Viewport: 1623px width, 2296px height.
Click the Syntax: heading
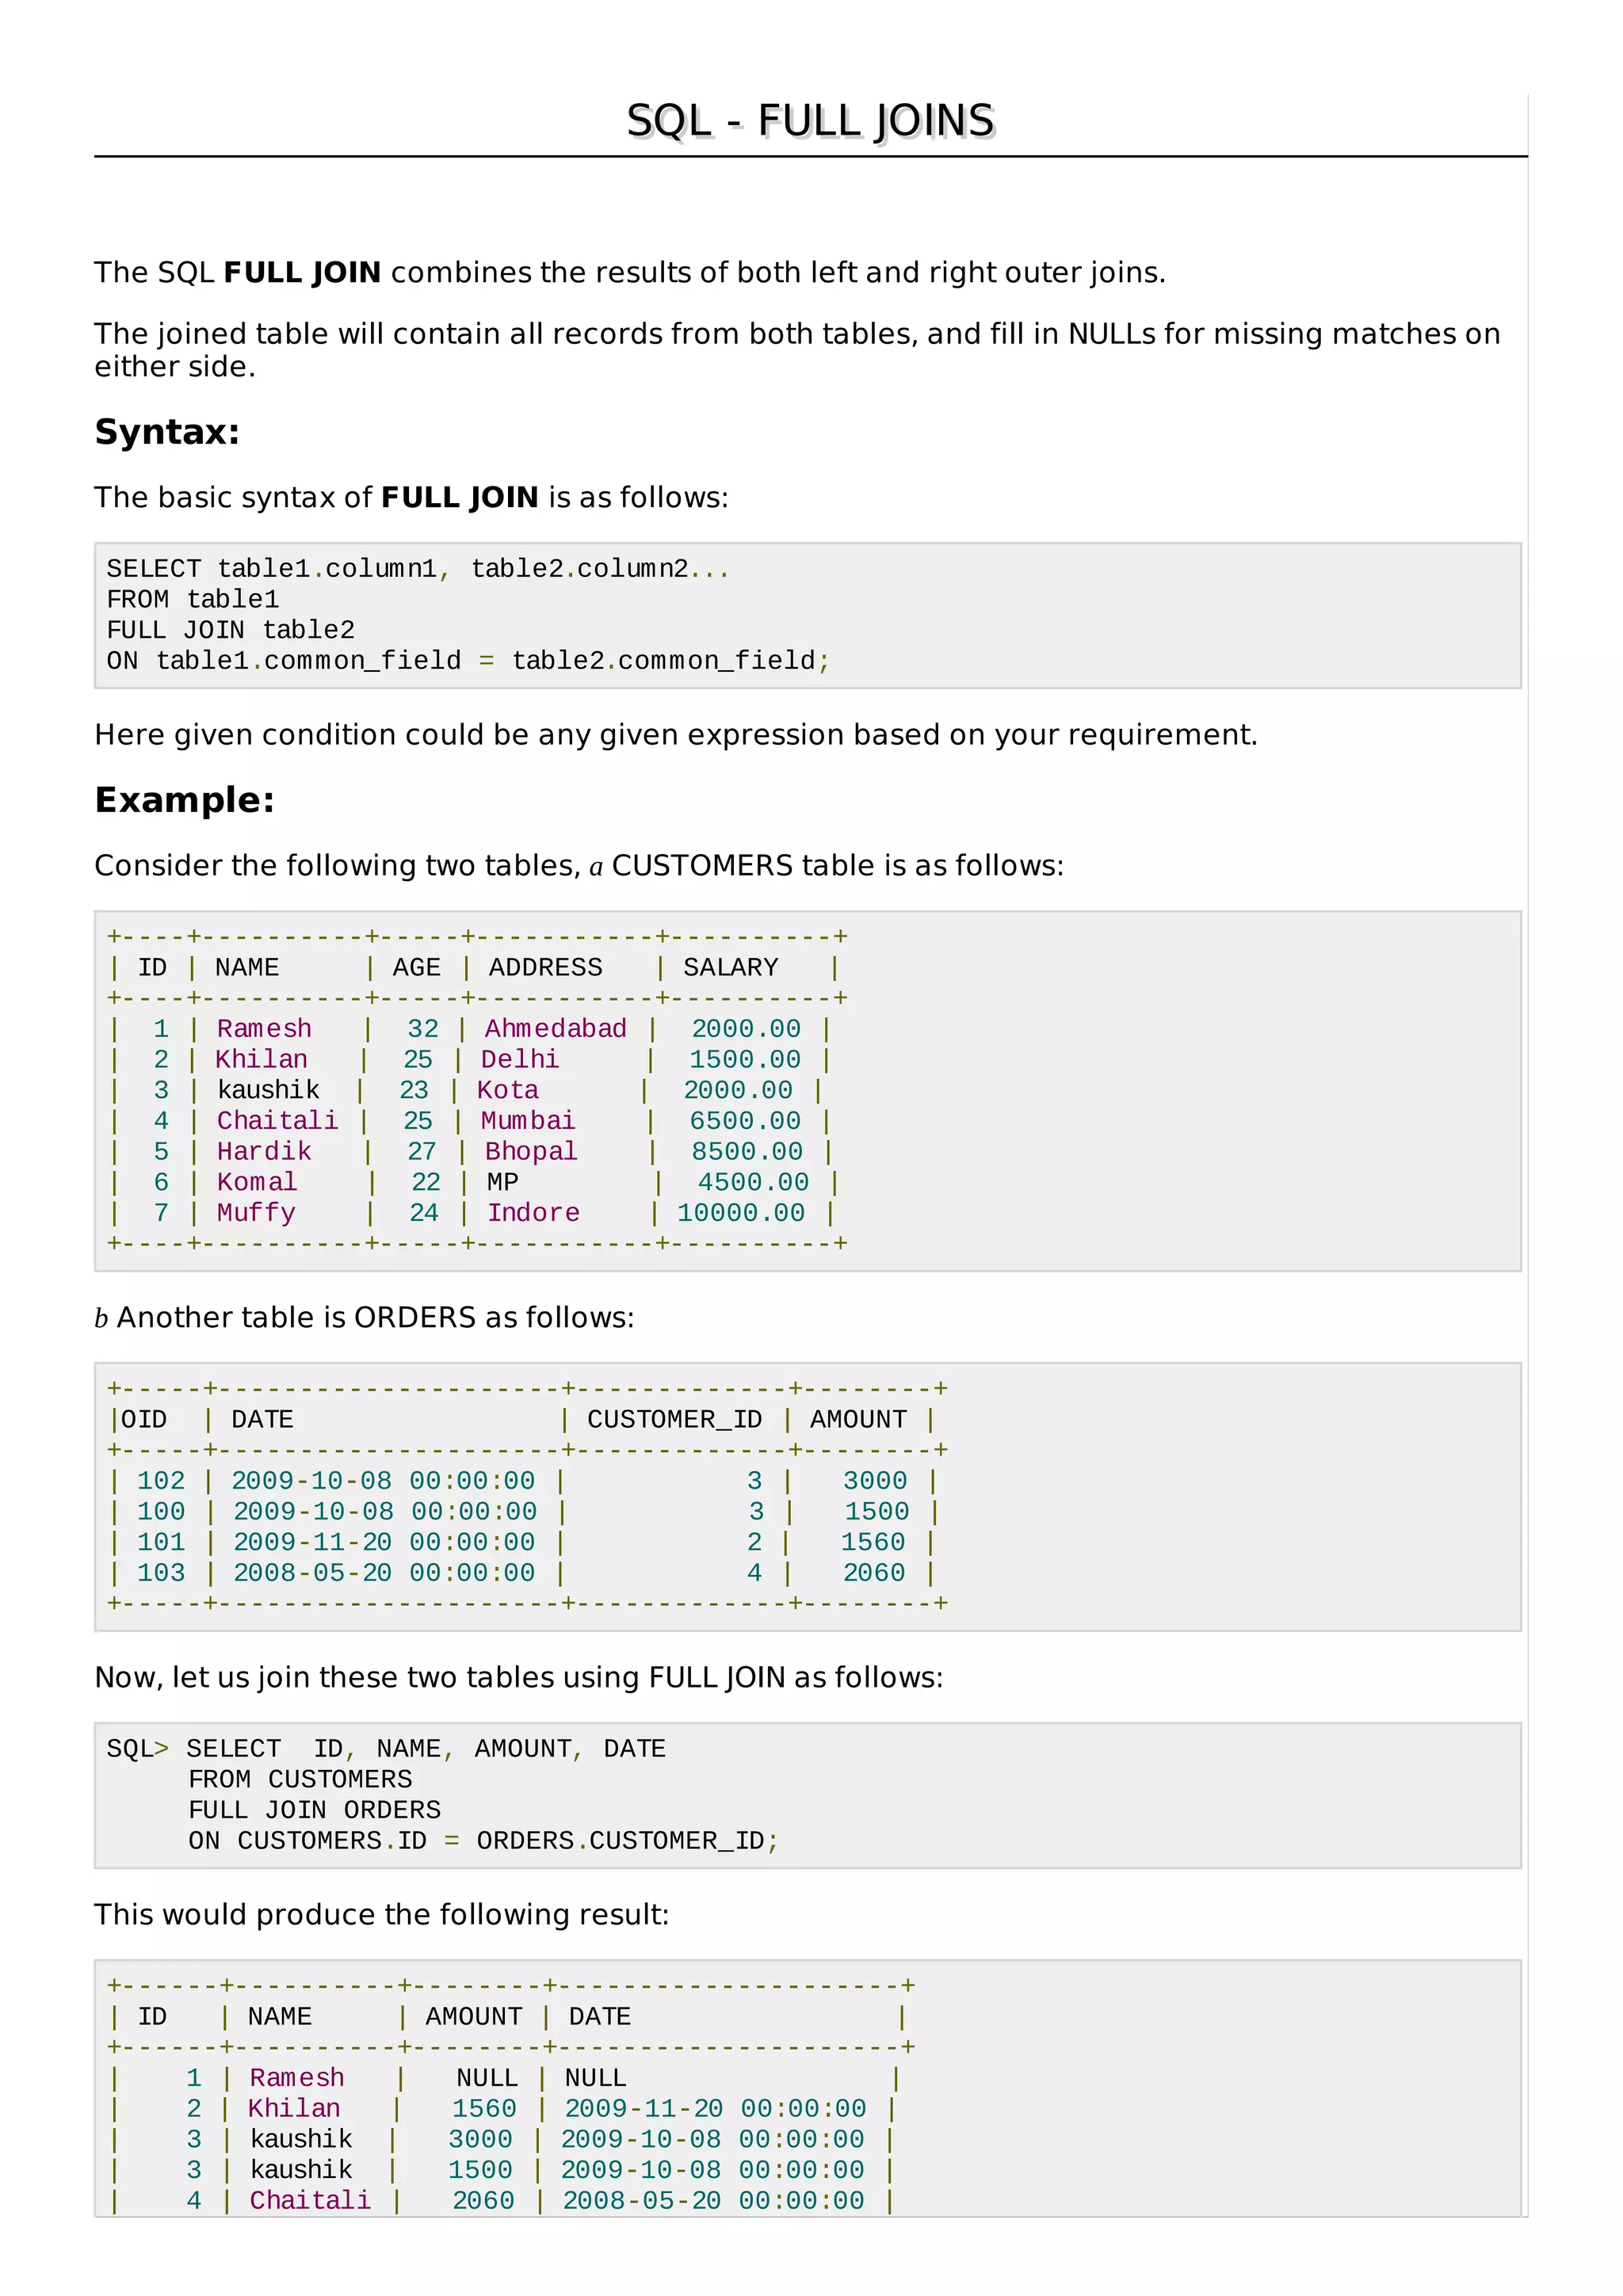click(167, 432)
